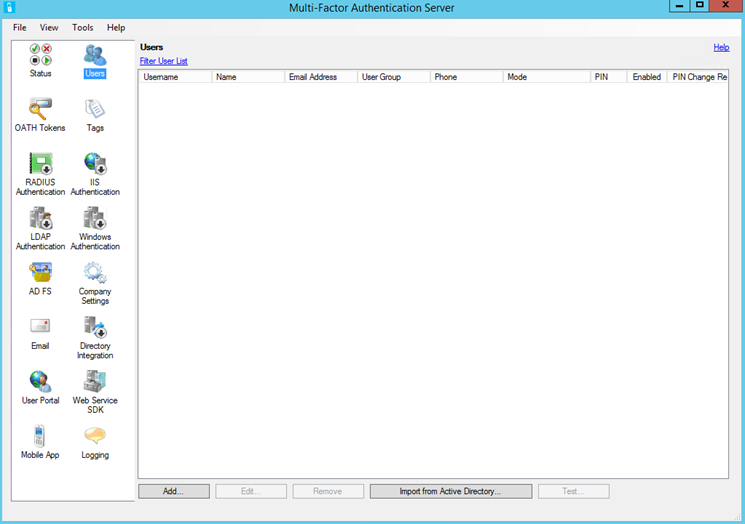Maximize the Multi-Factor Authentication Server window
Screen dimensions: 745x524
[x=699, y=6]
